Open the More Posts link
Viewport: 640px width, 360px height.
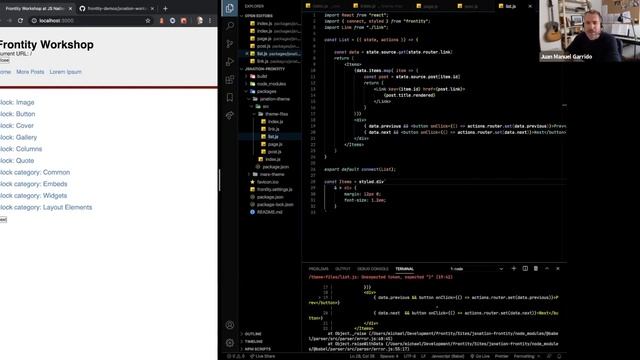(x=30, y=72)
